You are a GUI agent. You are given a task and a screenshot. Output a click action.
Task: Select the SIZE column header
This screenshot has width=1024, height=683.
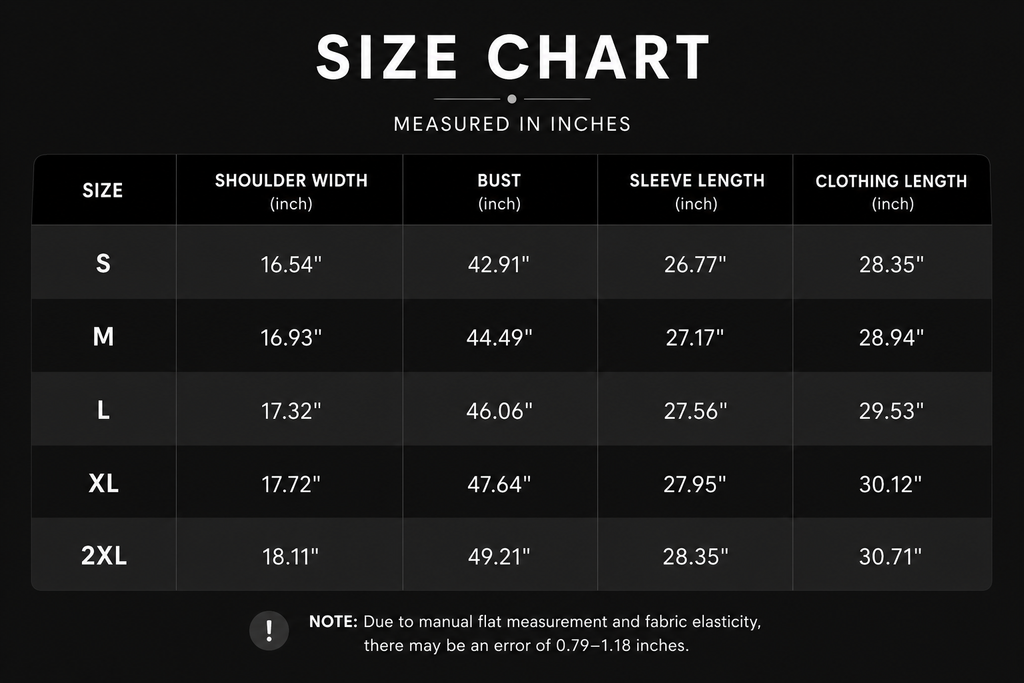click(x=103, y=191)
